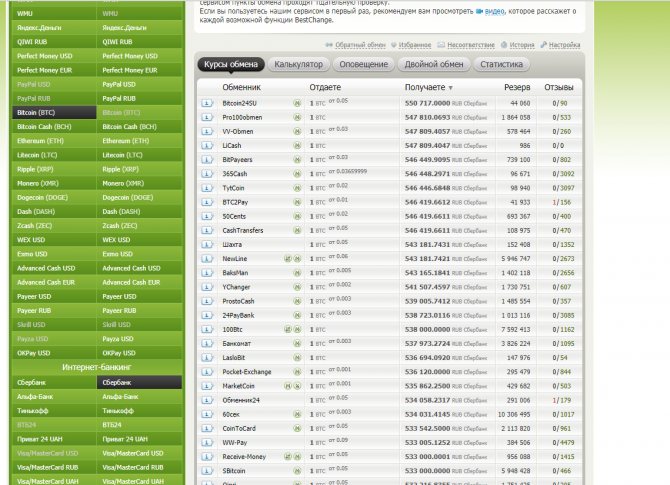Open the Pro100obmen exchanger link
Viewport: 670px width, 485px height.
click(240, 117)
